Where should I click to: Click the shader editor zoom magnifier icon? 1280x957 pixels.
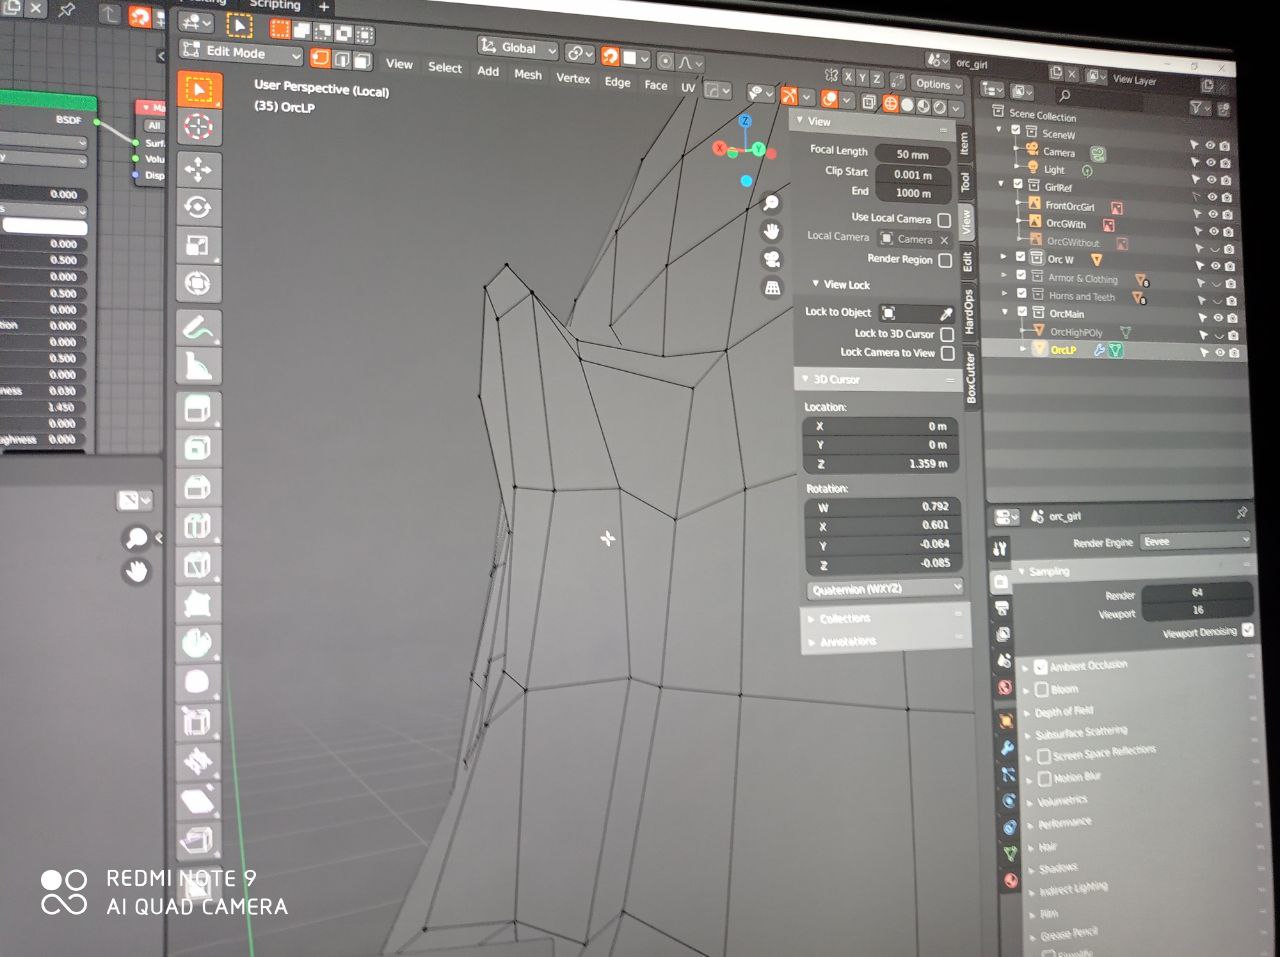[x=136, y=539]
